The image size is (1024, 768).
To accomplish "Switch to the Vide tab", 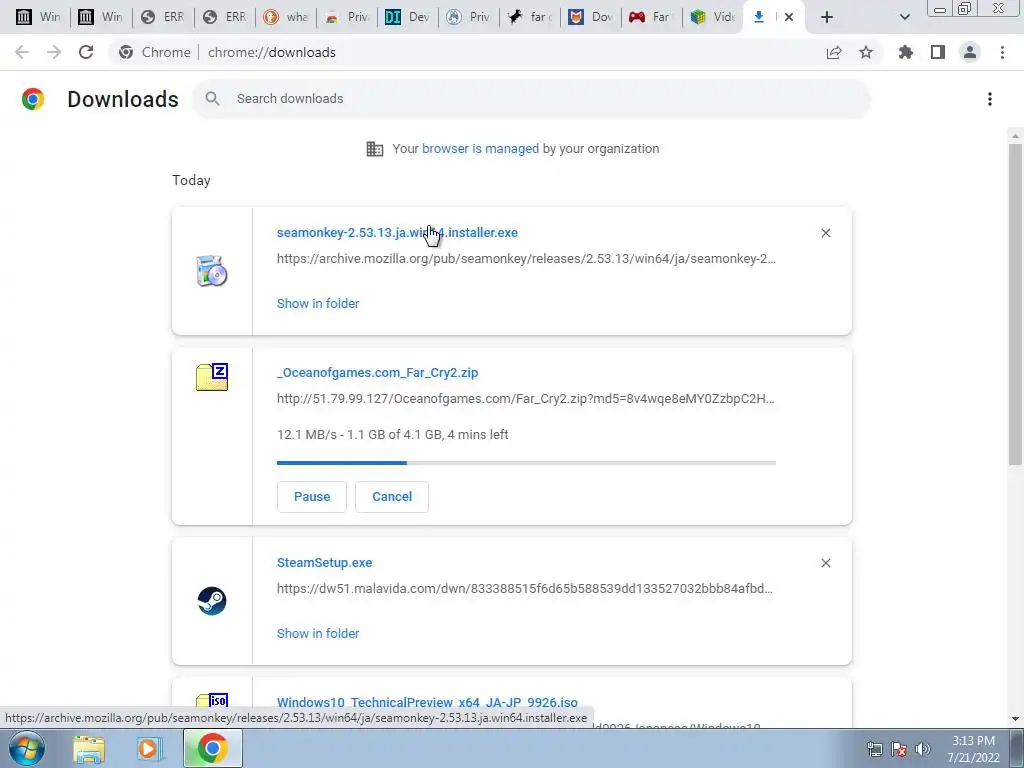I will tap(712, 17).
